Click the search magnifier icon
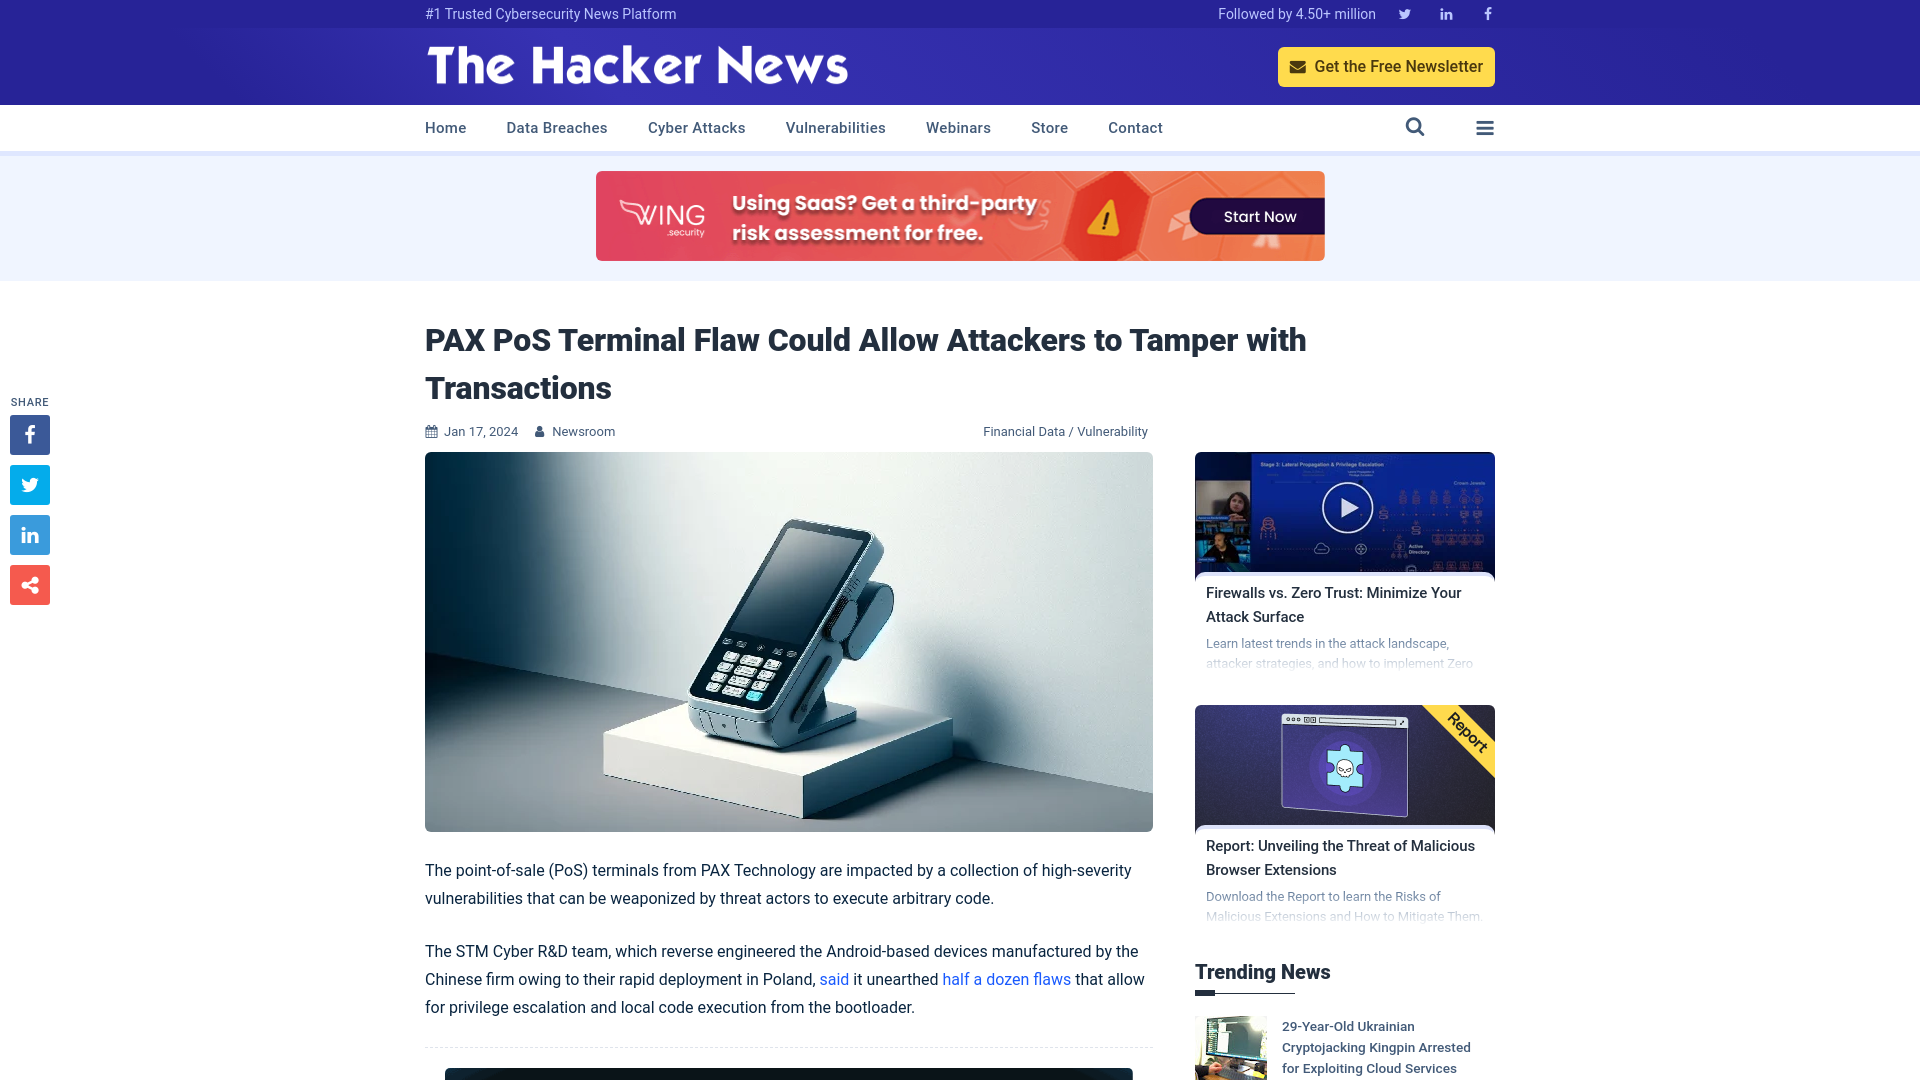Image resolution: width=1920 pixels, height=1080 pixels. (1415, 127)
